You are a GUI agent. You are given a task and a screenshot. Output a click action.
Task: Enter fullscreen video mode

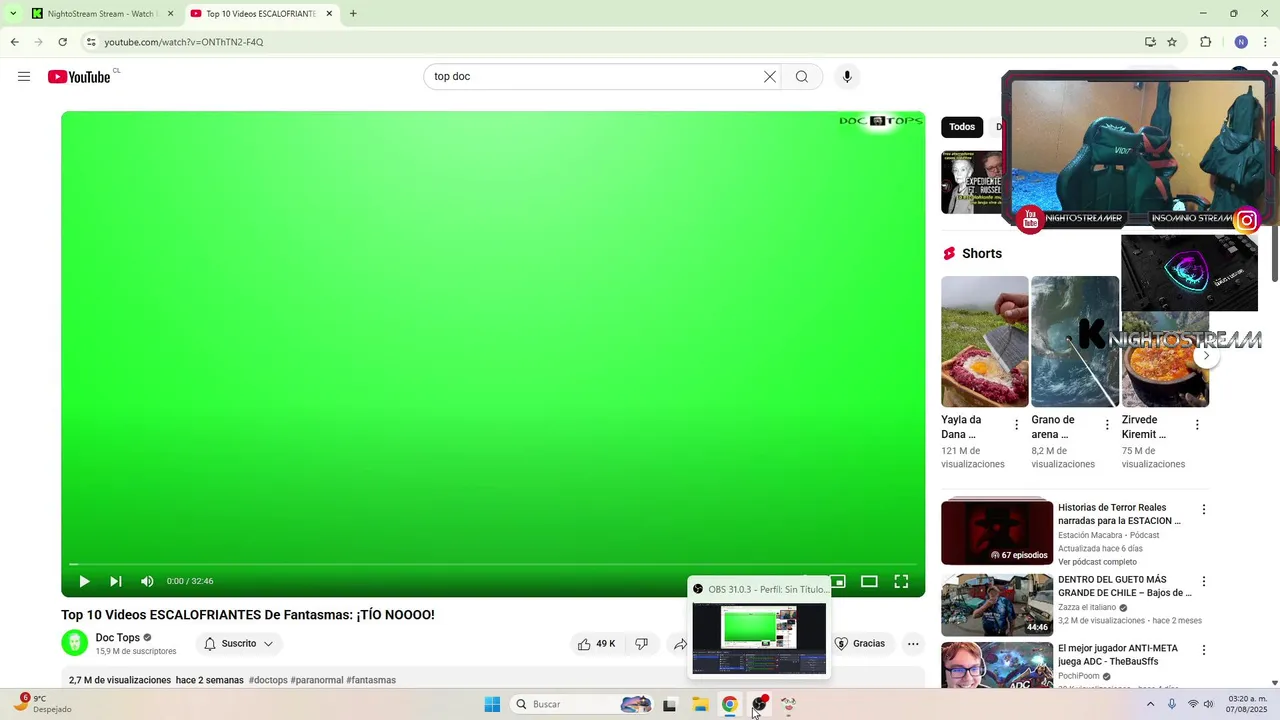point(901,581)
